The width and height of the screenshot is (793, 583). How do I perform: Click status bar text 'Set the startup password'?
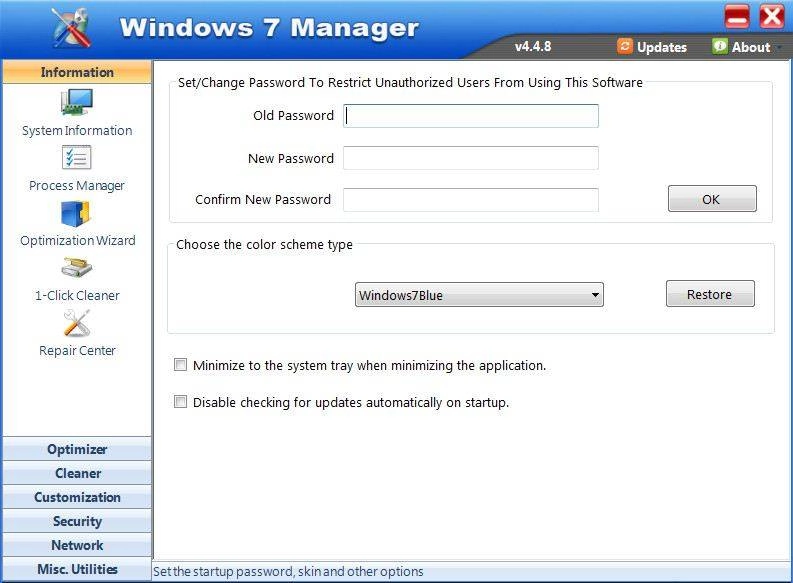[223, 571]
